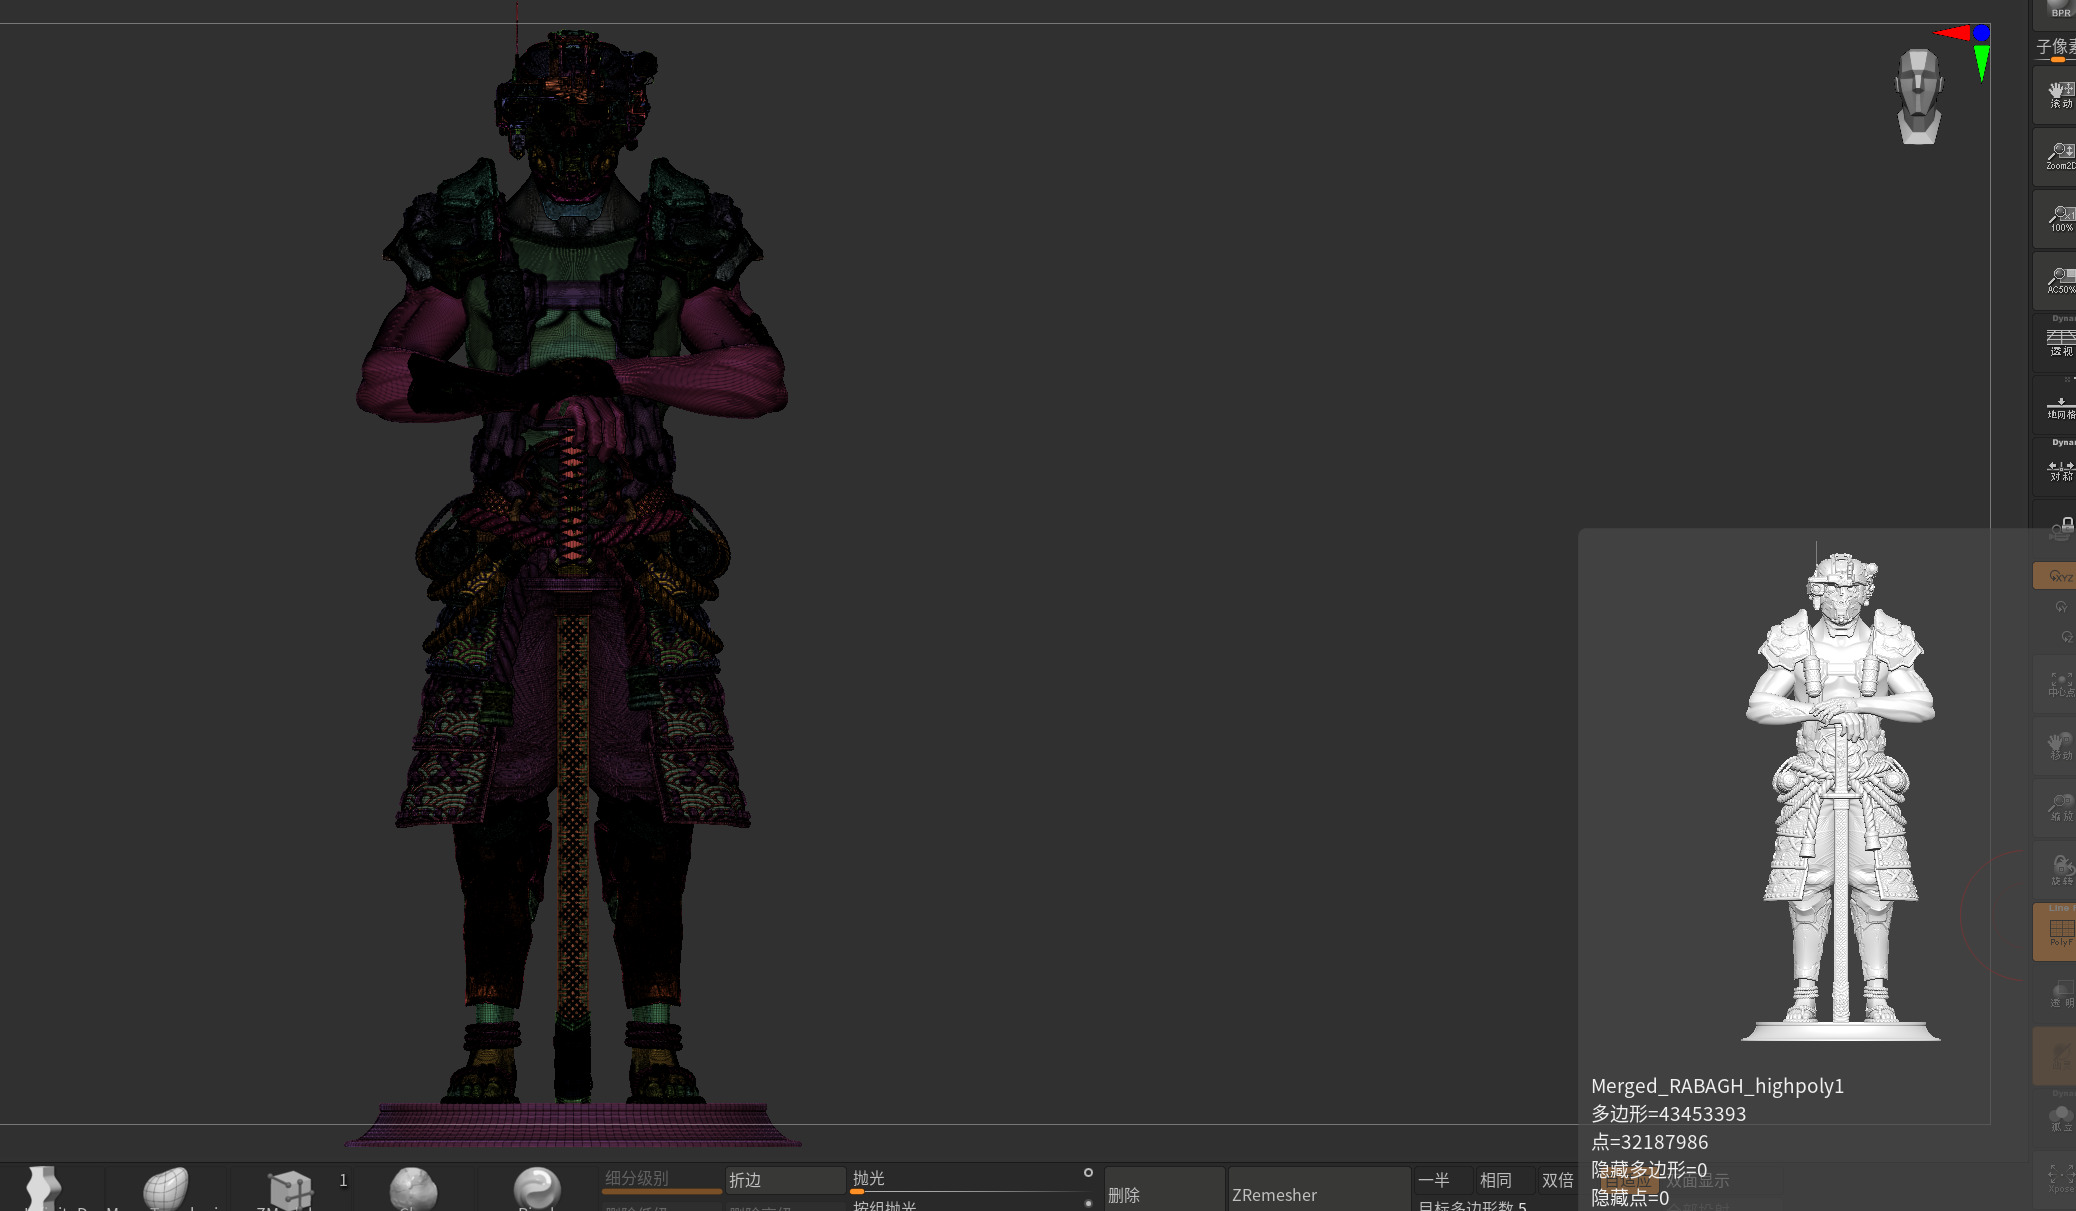This screenshot has width=2076, height=1211.
Task: Click the 点=32187986 point count text
Action: [x=1649, y=1142]
